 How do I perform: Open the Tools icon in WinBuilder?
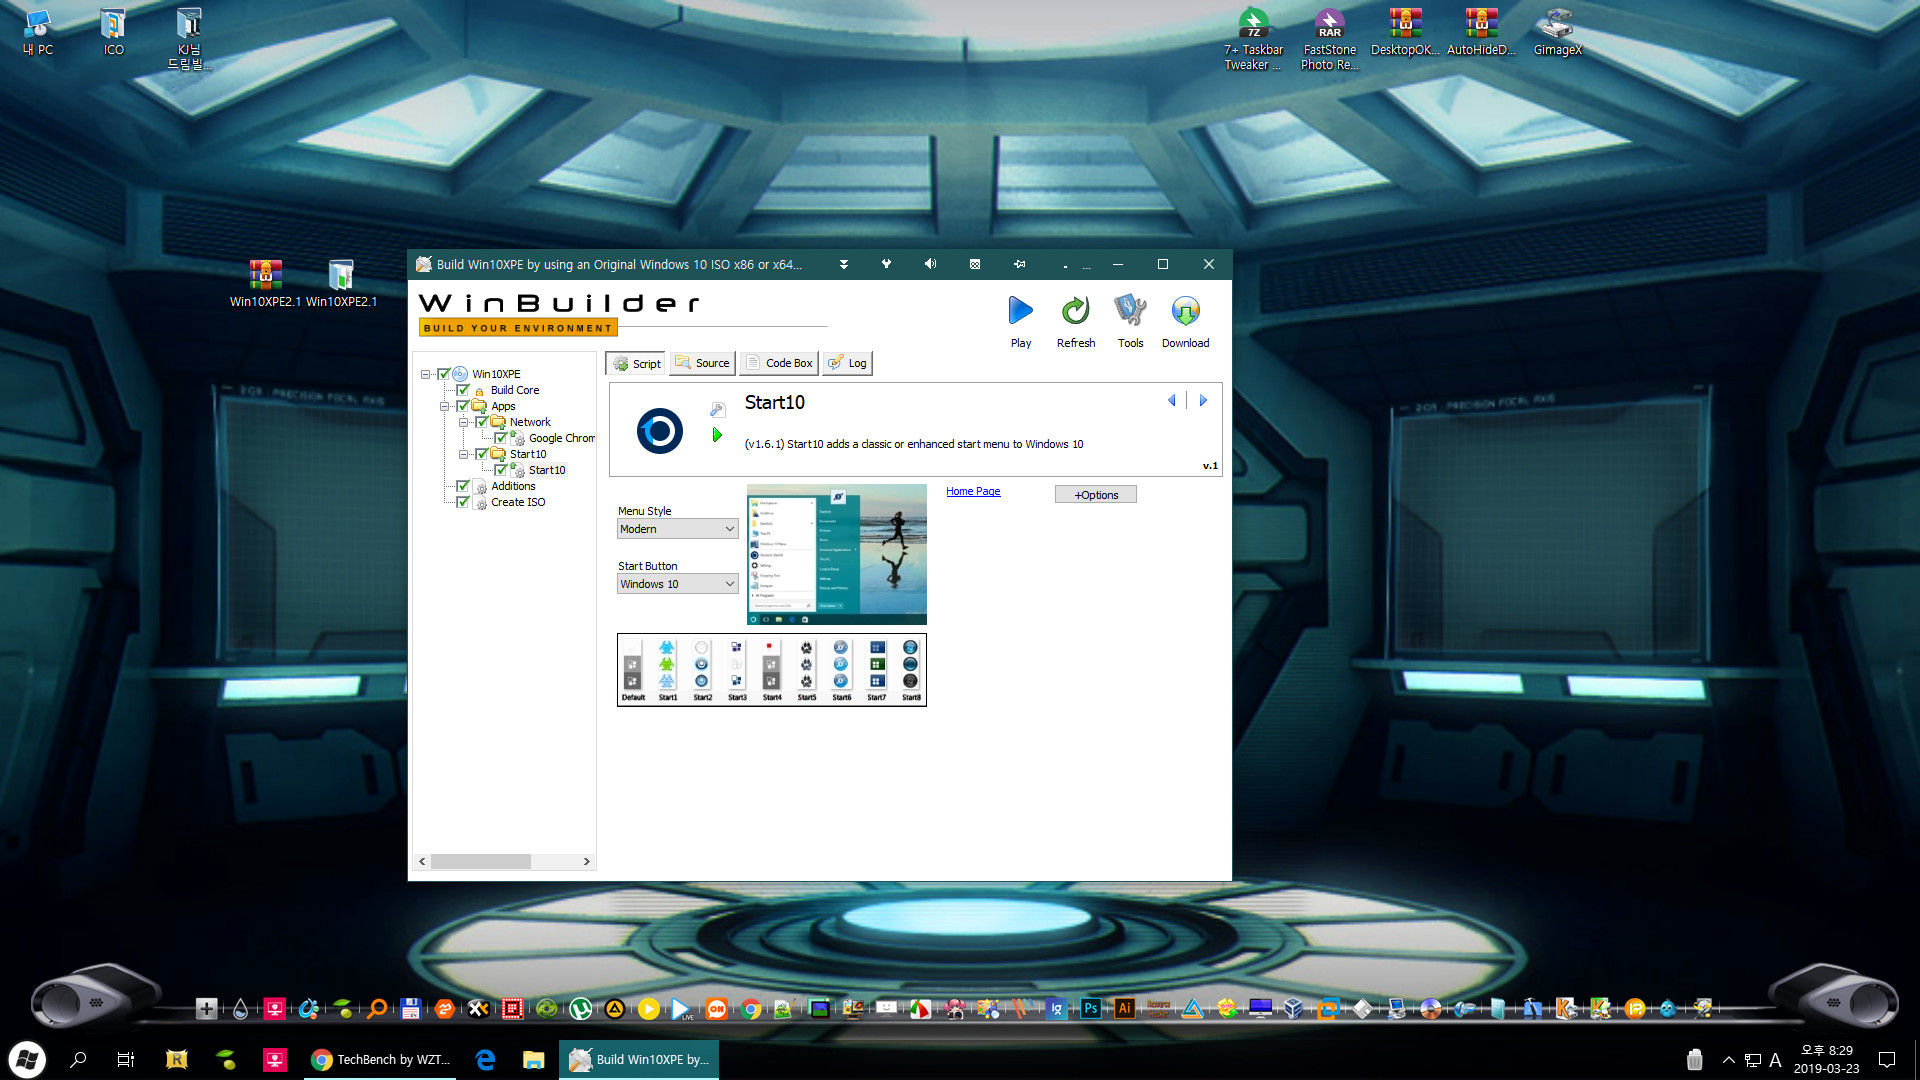(1130, 312)
